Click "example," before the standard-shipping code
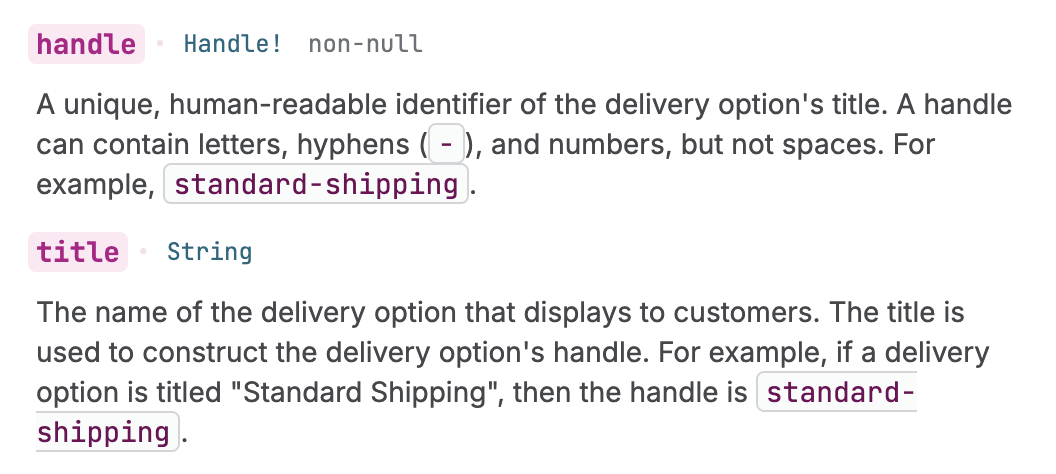 [x=95, y=185]
